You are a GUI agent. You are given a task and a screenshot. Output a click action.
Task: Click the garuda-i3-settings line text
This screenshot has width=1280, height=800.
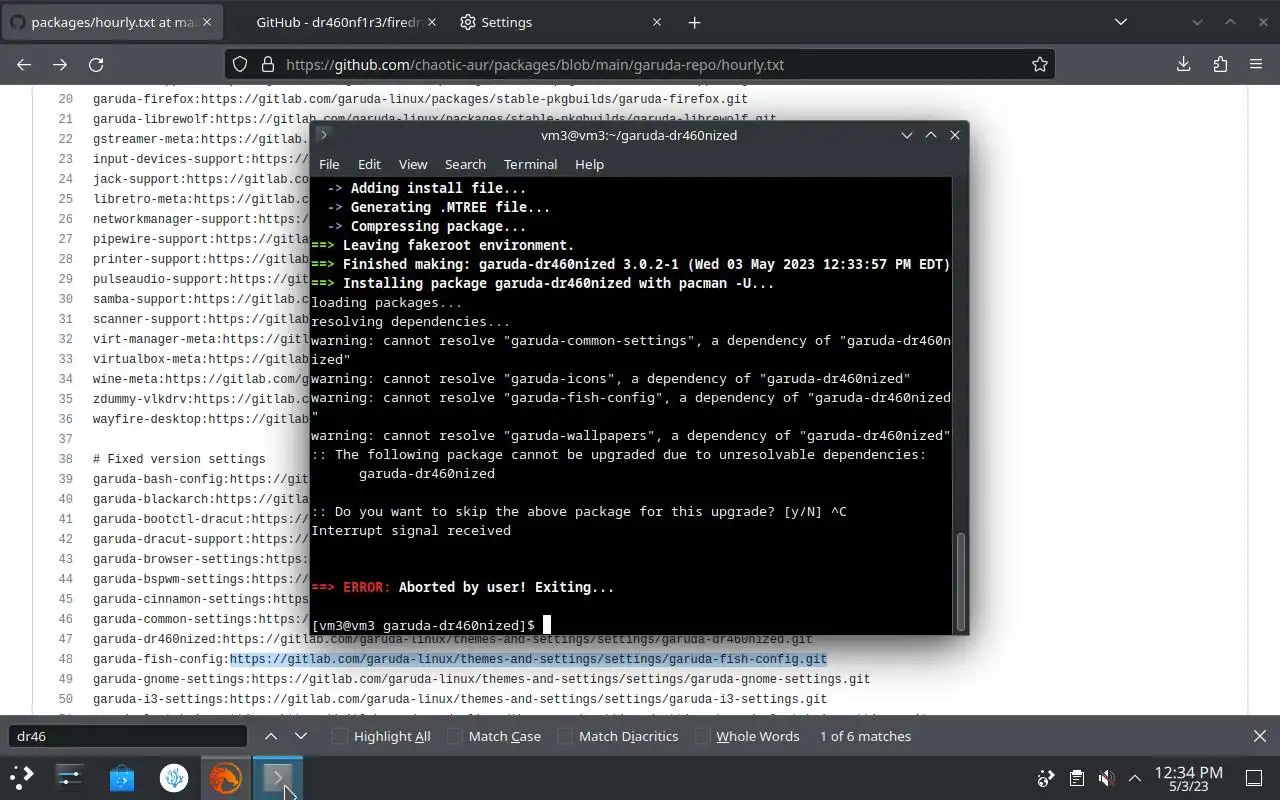point(460,699)
